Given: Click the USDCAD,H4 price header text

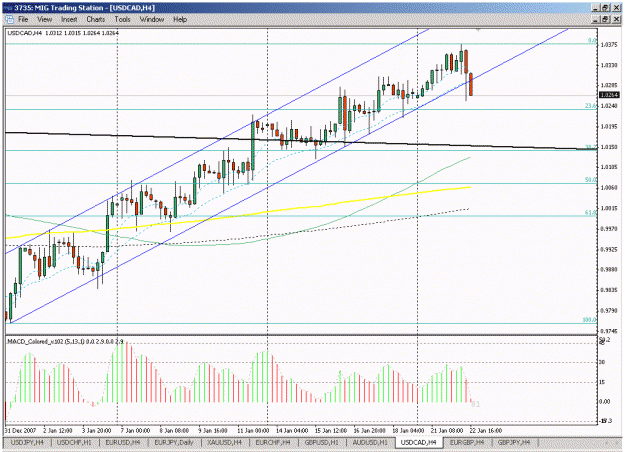Looking at the screenshot, I should coord(63,33).
